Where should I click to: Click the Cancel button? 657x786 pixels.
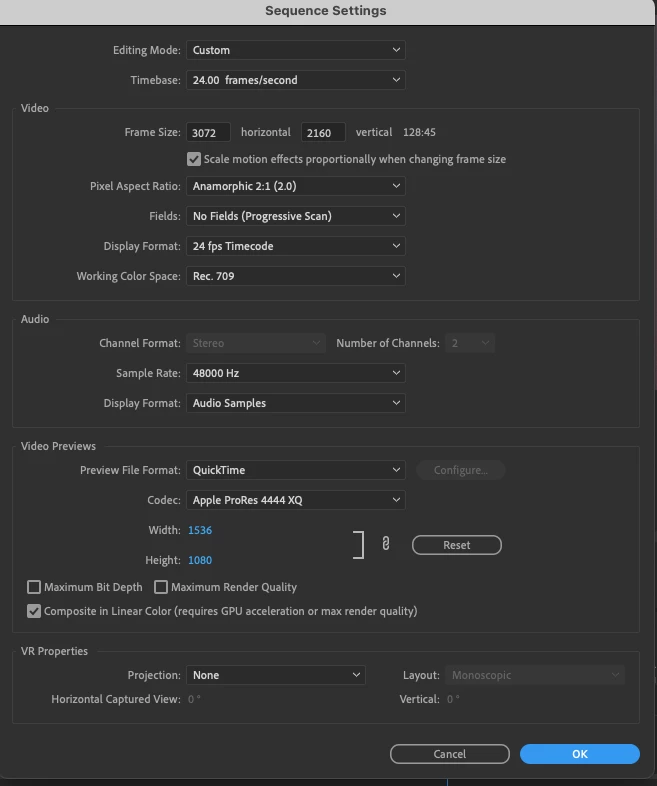click(450, 754)
